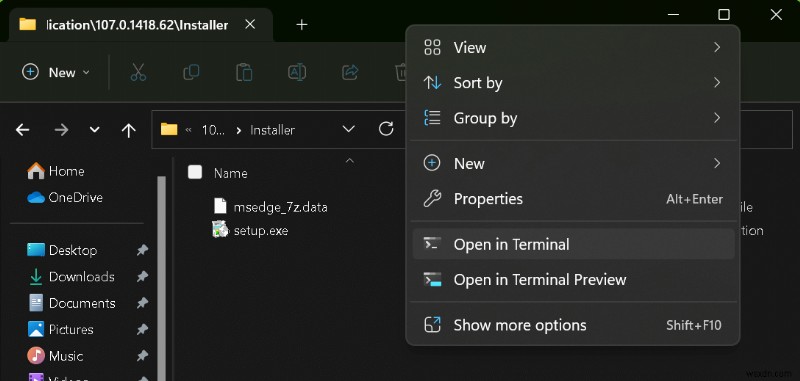Sort by the Name column header
This screenshot has height=381, width=800.
point(231,173)
